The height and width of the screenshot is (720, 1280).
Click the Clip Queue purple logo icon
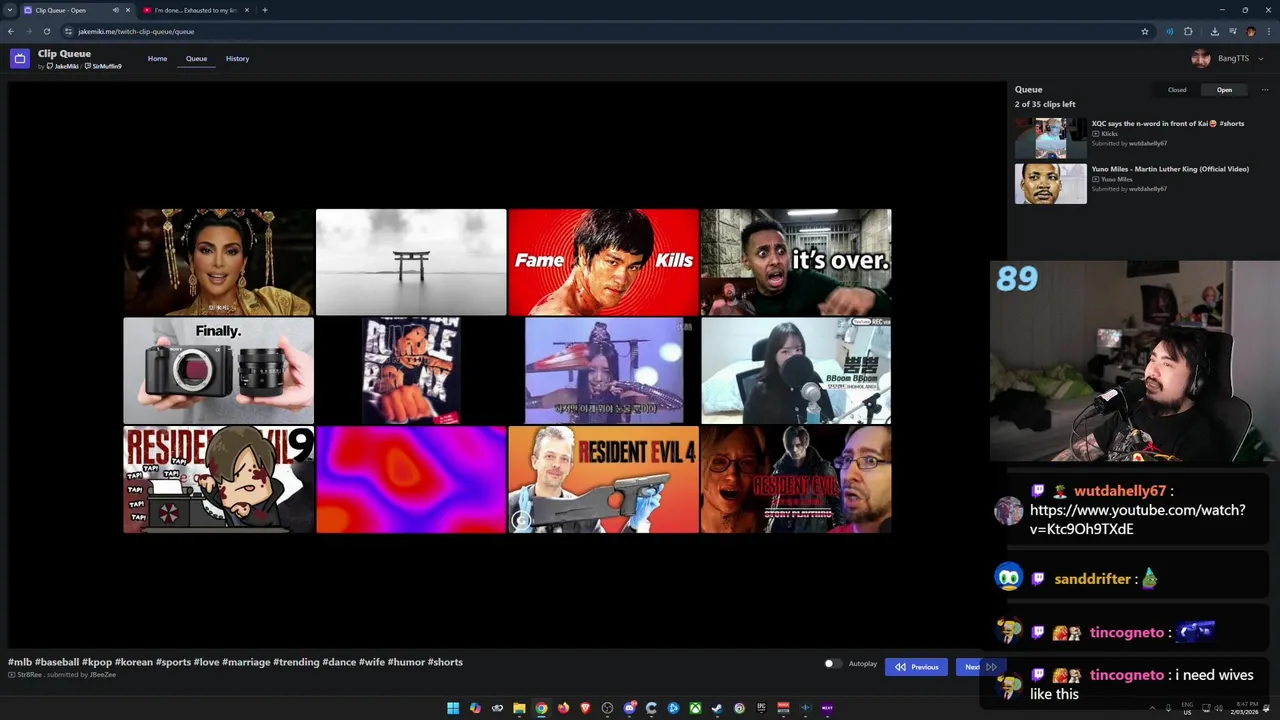click(x=20, y=58)
